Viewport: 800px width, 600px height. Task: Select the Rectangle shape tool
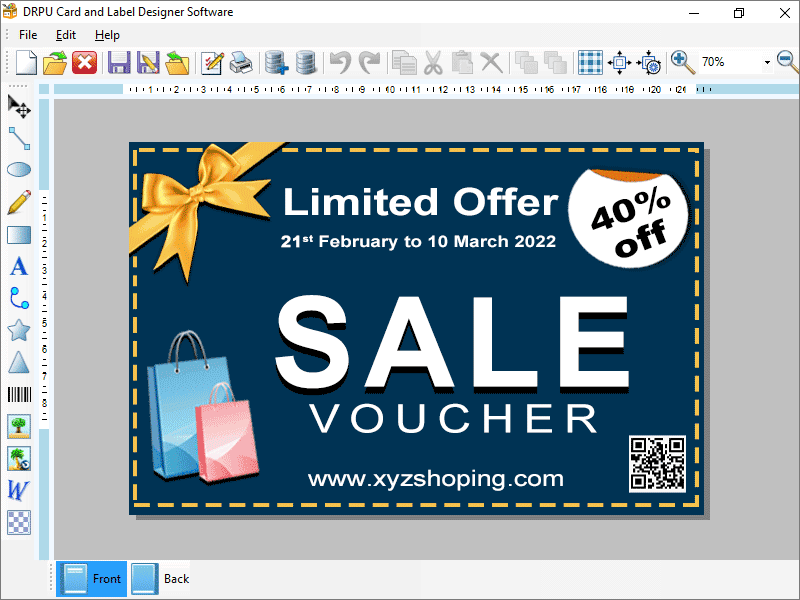click(19, 235)
